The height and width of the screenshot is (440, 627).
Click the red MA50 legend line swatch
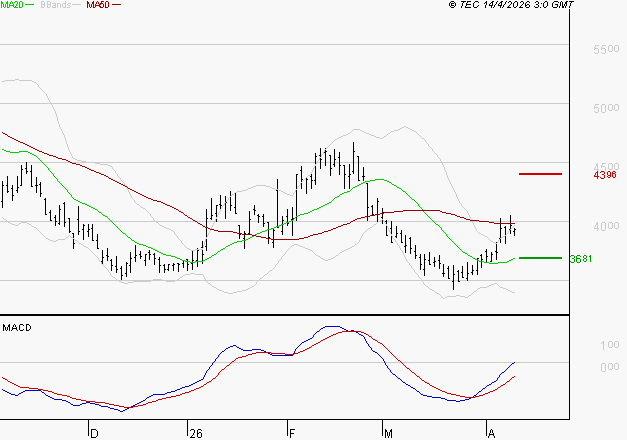[x=116, y=6]
